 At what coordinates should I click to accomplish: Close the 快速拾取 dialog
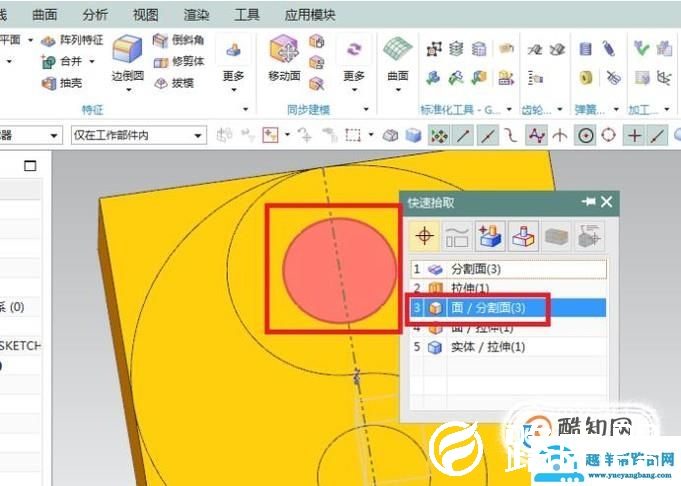pyautogui.click(x=607, y=202)
